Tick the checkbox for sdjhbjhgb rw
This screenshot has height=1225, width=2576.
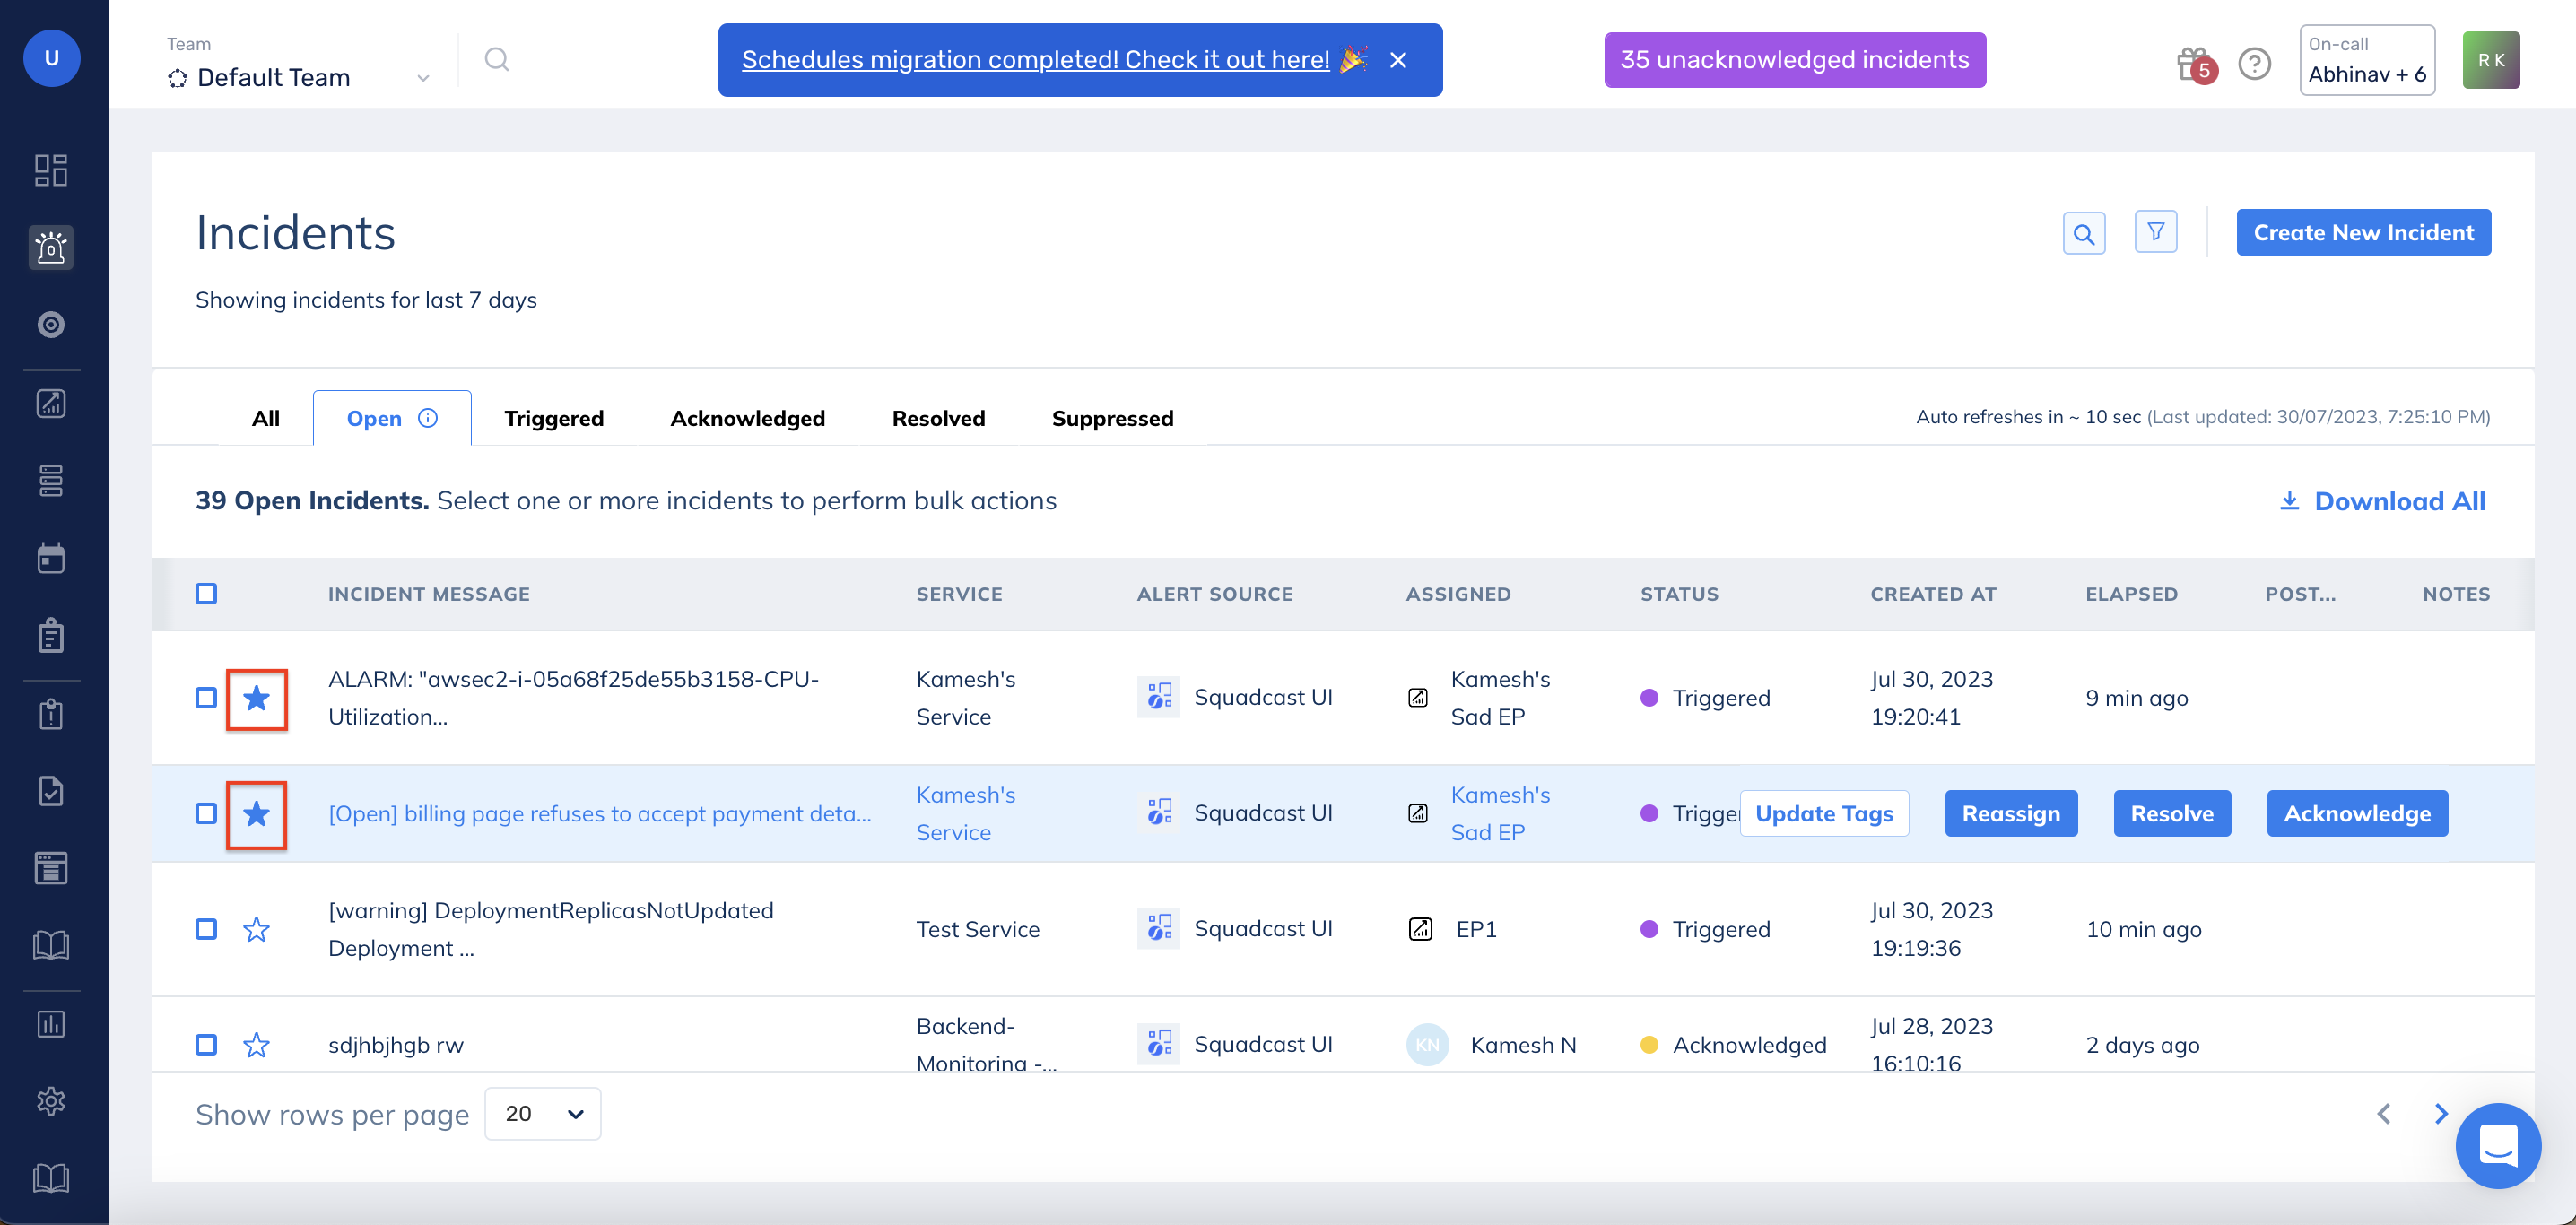[206, 1044]
